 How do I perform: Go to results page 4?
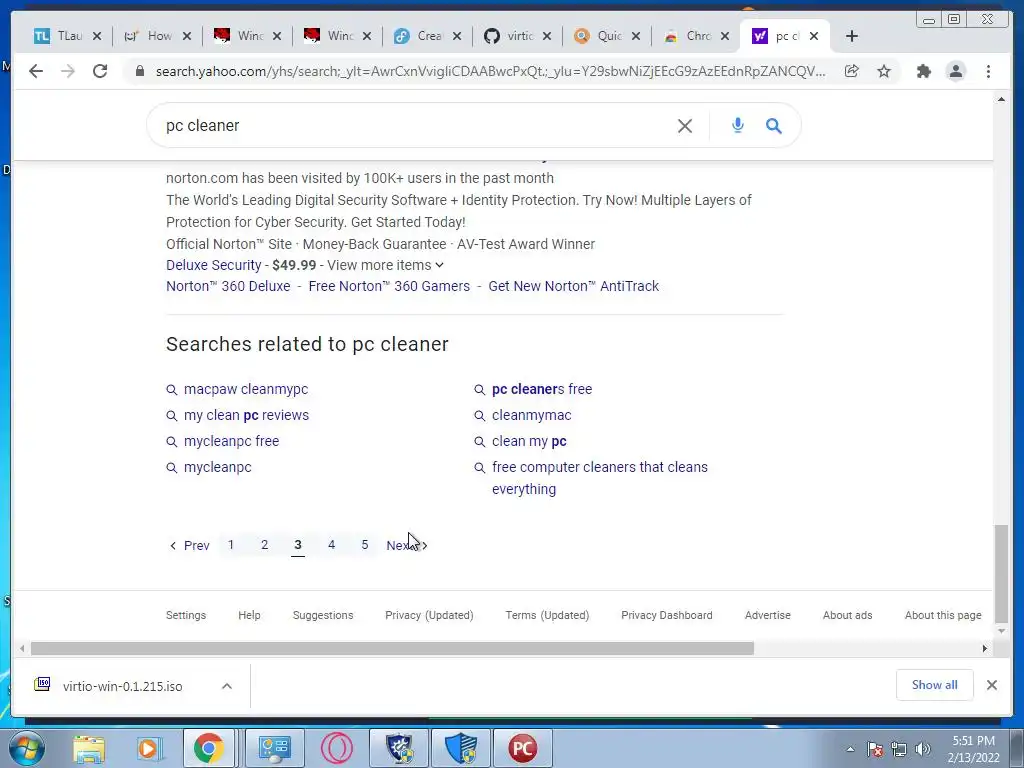click(x=332, y=545)
